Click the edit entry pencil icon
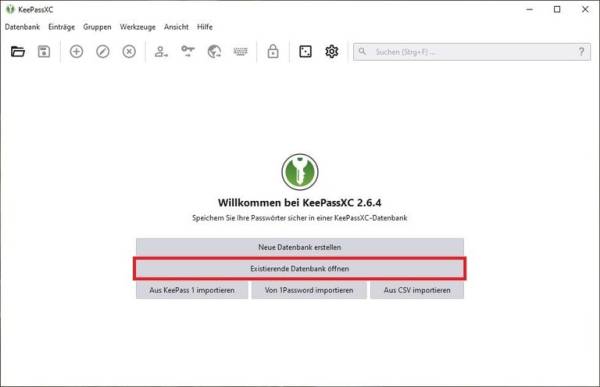 tap(103, 51)
